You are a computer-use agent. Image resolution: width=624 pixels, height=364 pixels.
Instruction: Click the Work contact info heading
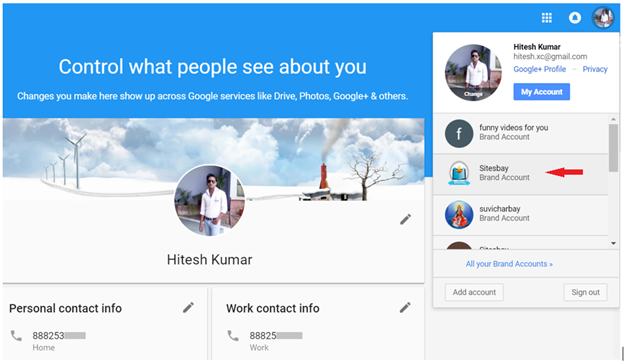(273, 308)
